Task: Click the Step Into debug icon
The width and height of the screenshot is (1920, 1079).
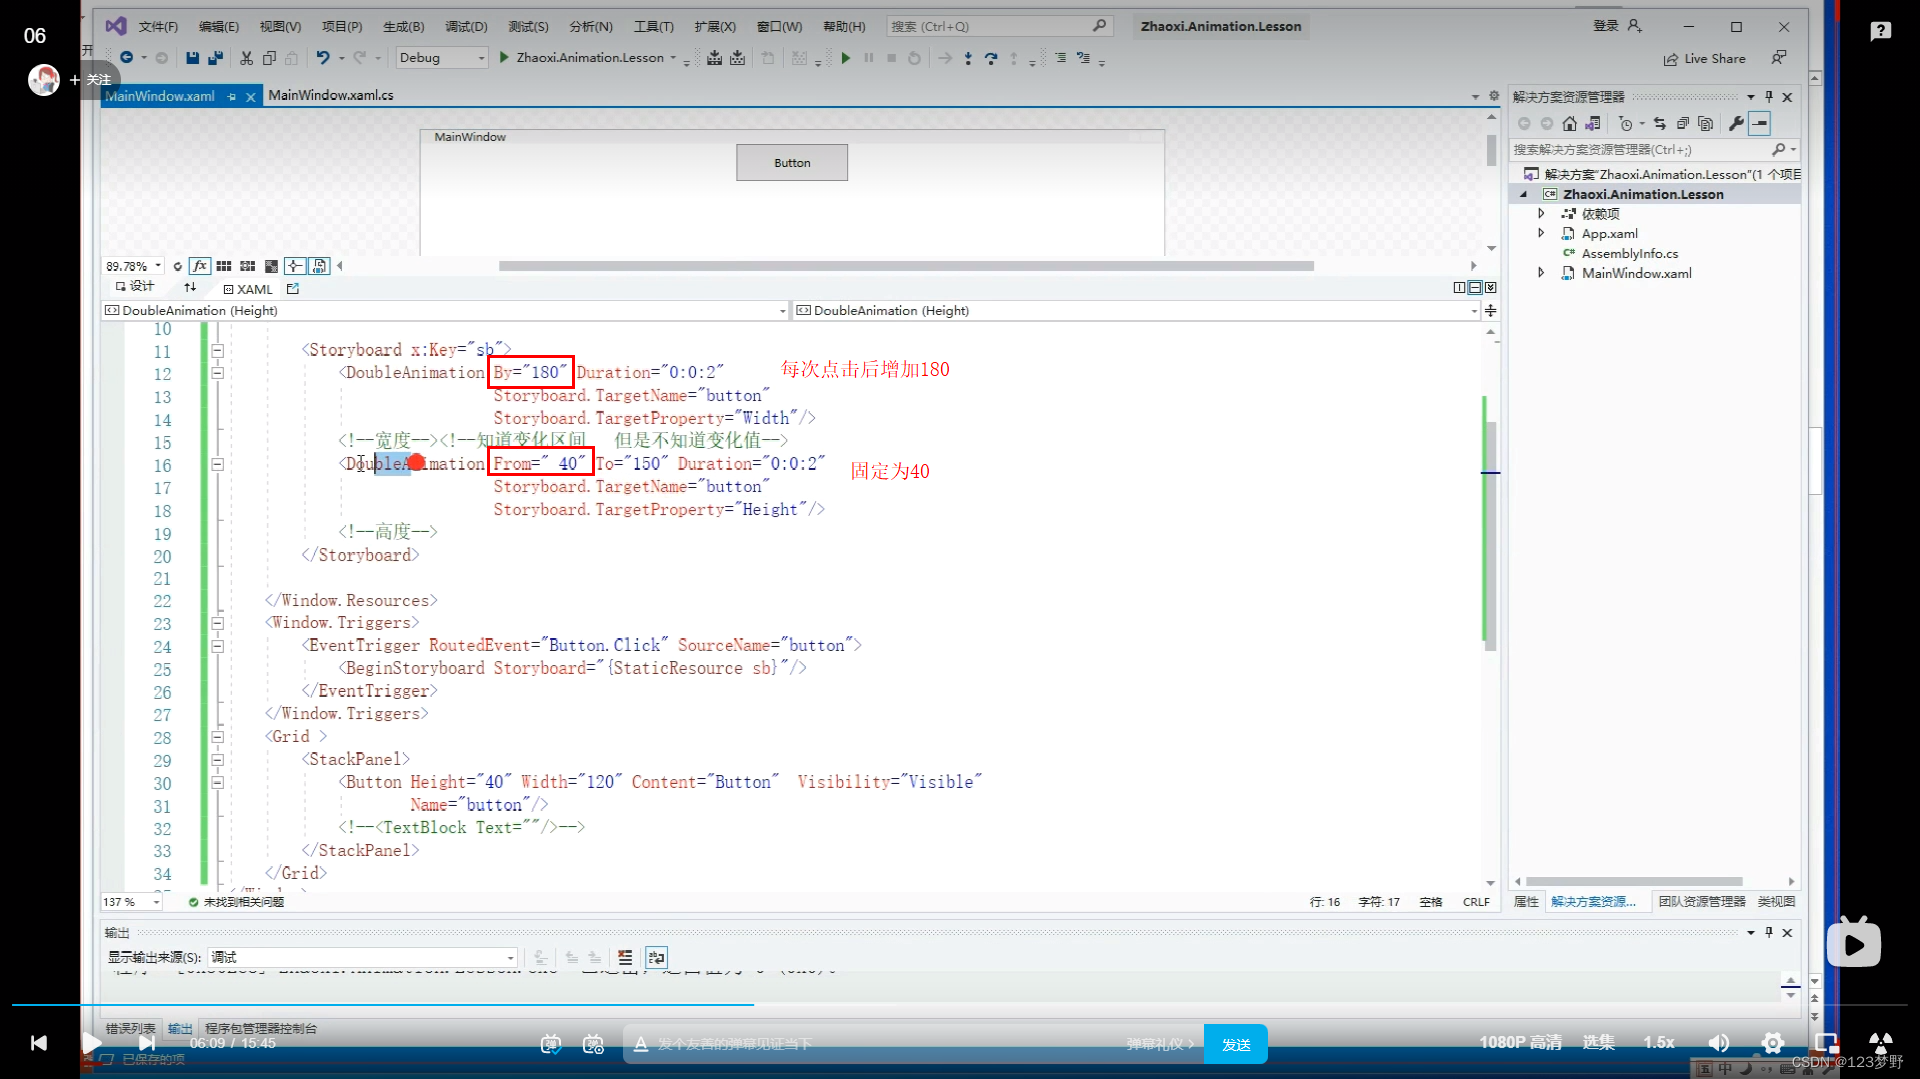Action: point(968,58)
